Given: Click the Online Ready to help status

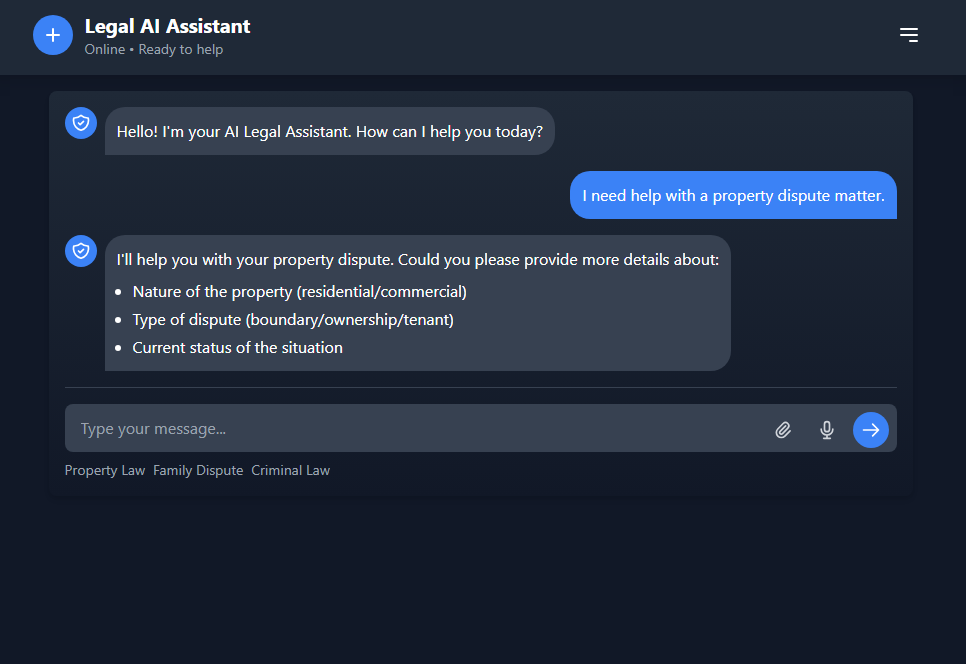Looking at the screenshot, I should (153, 50).
